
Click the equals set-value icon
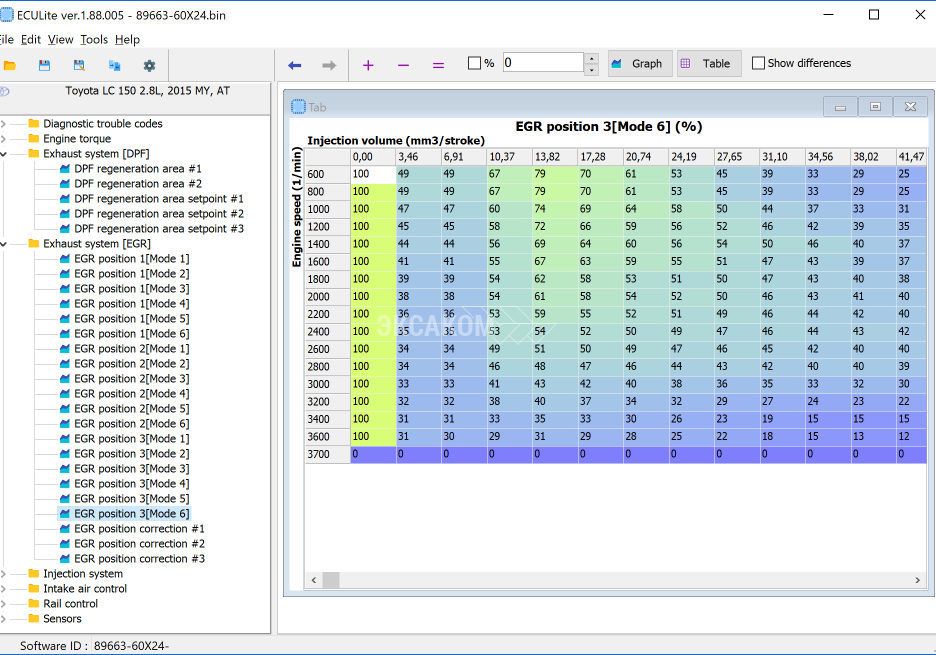coord(438,65)
